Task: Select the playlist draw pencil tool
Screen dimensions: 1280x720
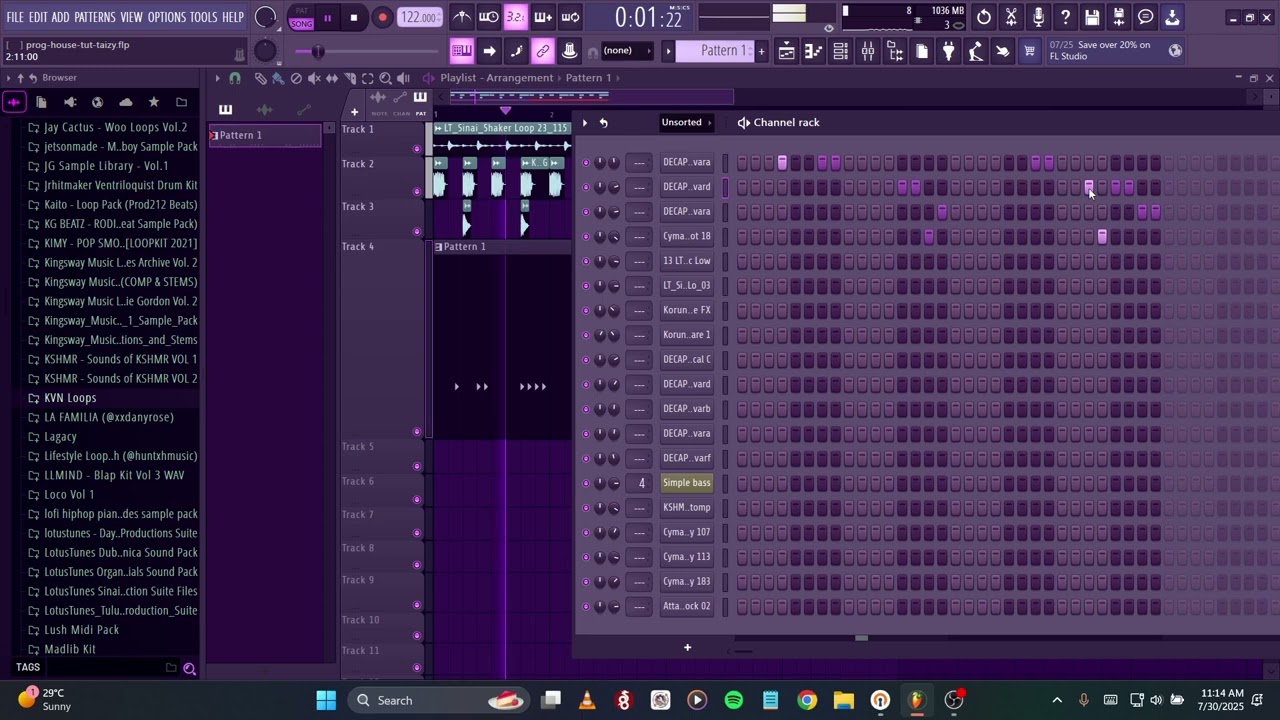Action: (260, 78)
